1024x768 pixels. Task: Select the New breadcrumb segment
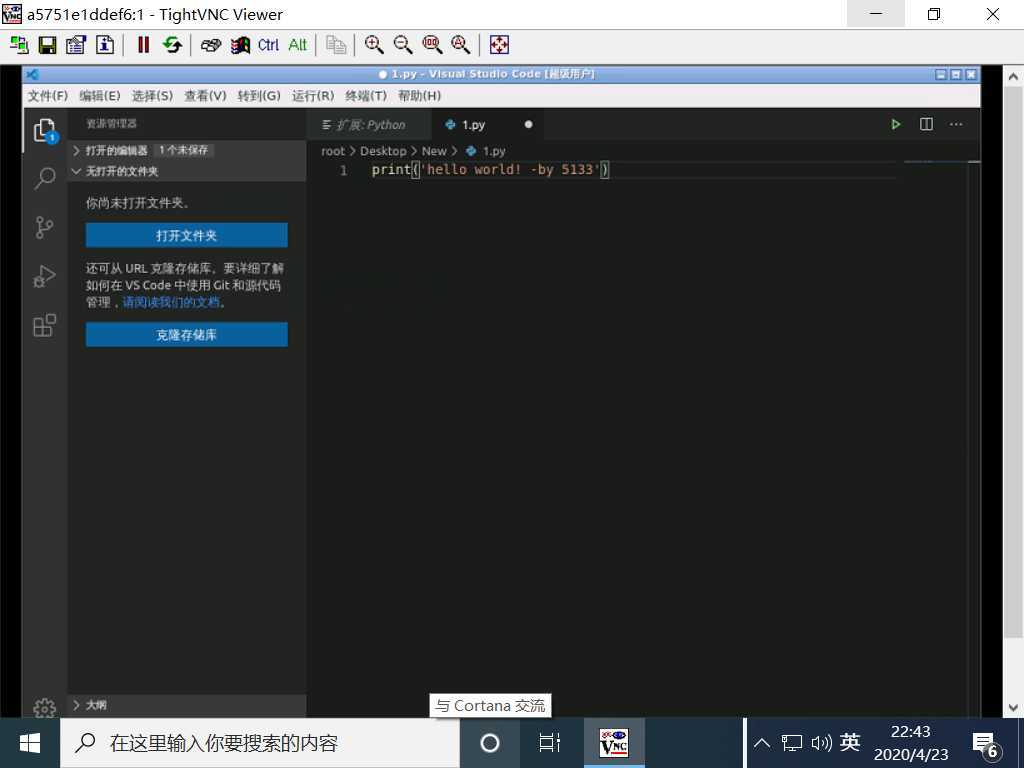pos(434,151)
